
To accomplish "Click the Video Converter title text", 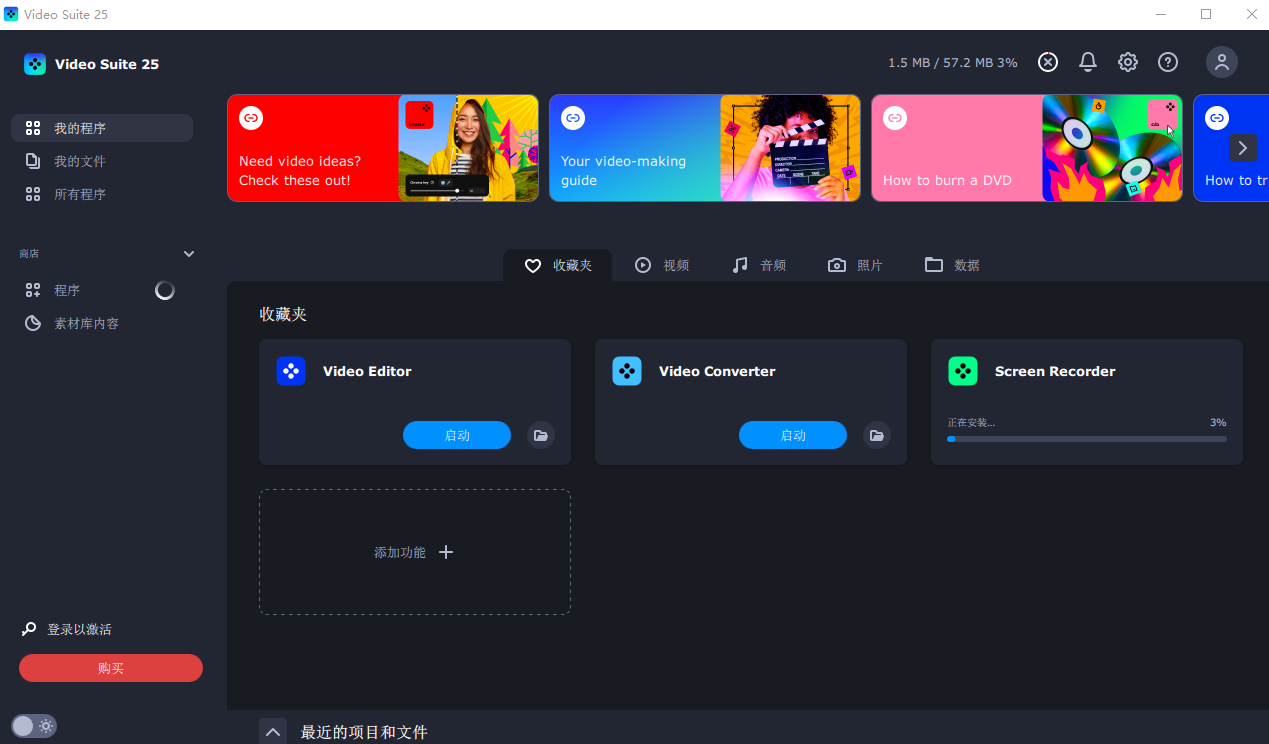I will (x=717, y=371).
